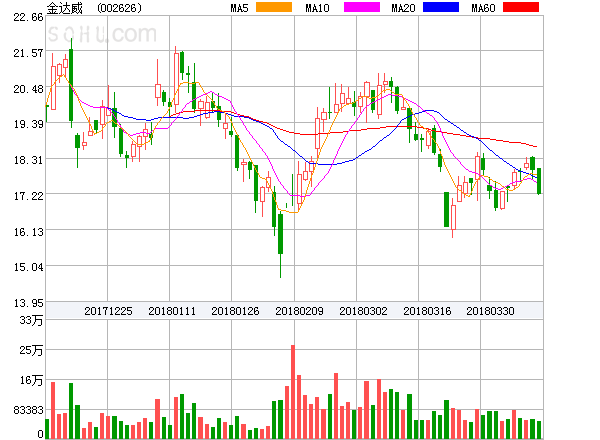The image size is (600, 440).
Task: Click the 20180209 date label
Action: pyautogui.click(x=299, y=311)
